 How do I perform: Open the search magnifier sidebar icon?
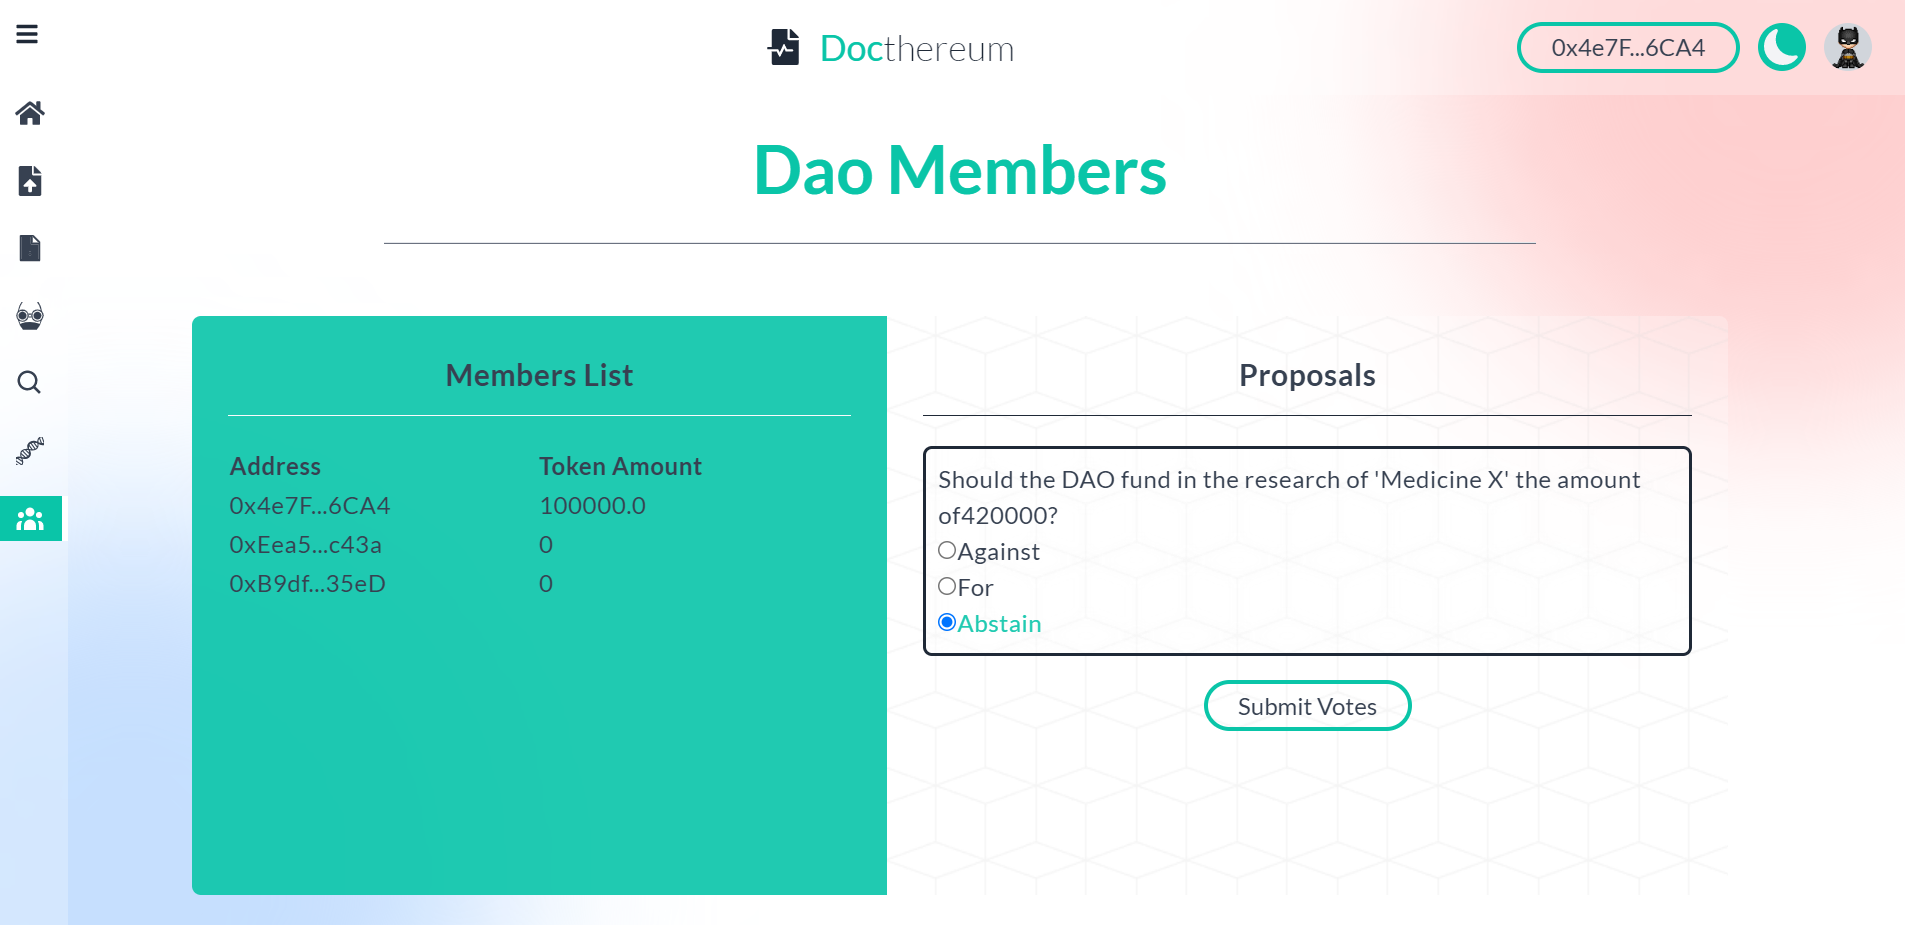29,382
